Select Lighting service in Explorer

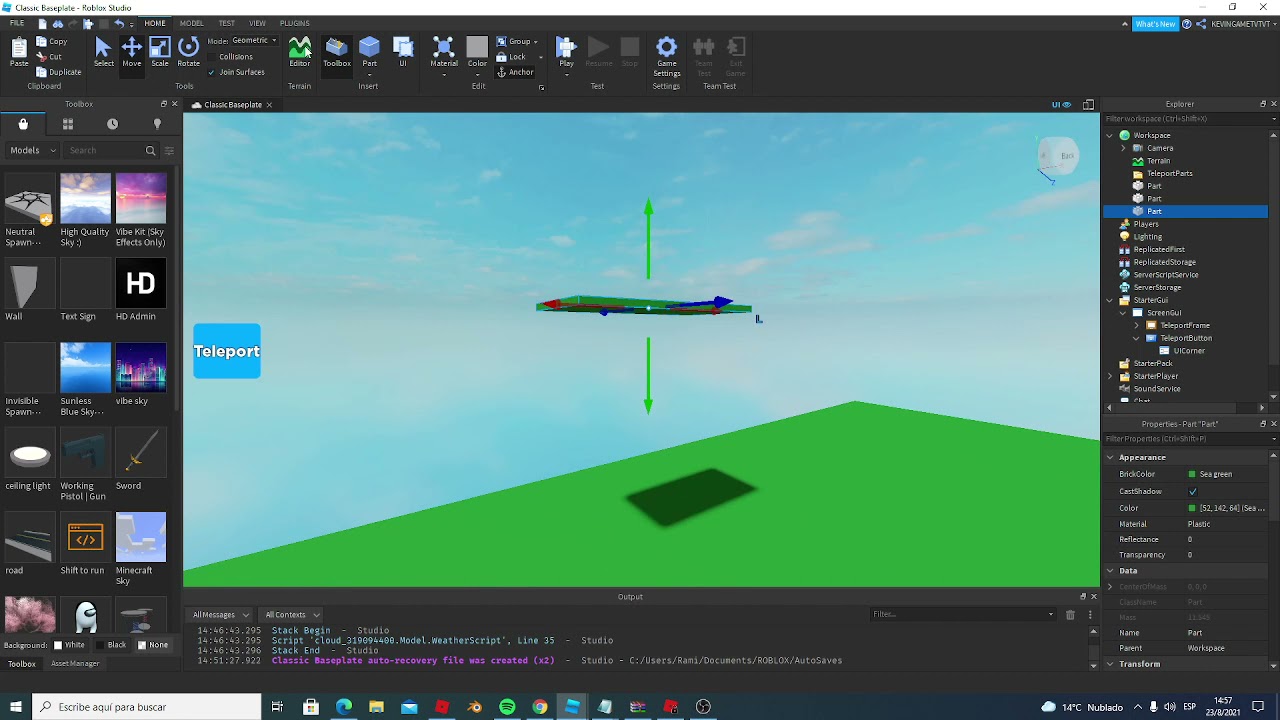[1147, 237]
